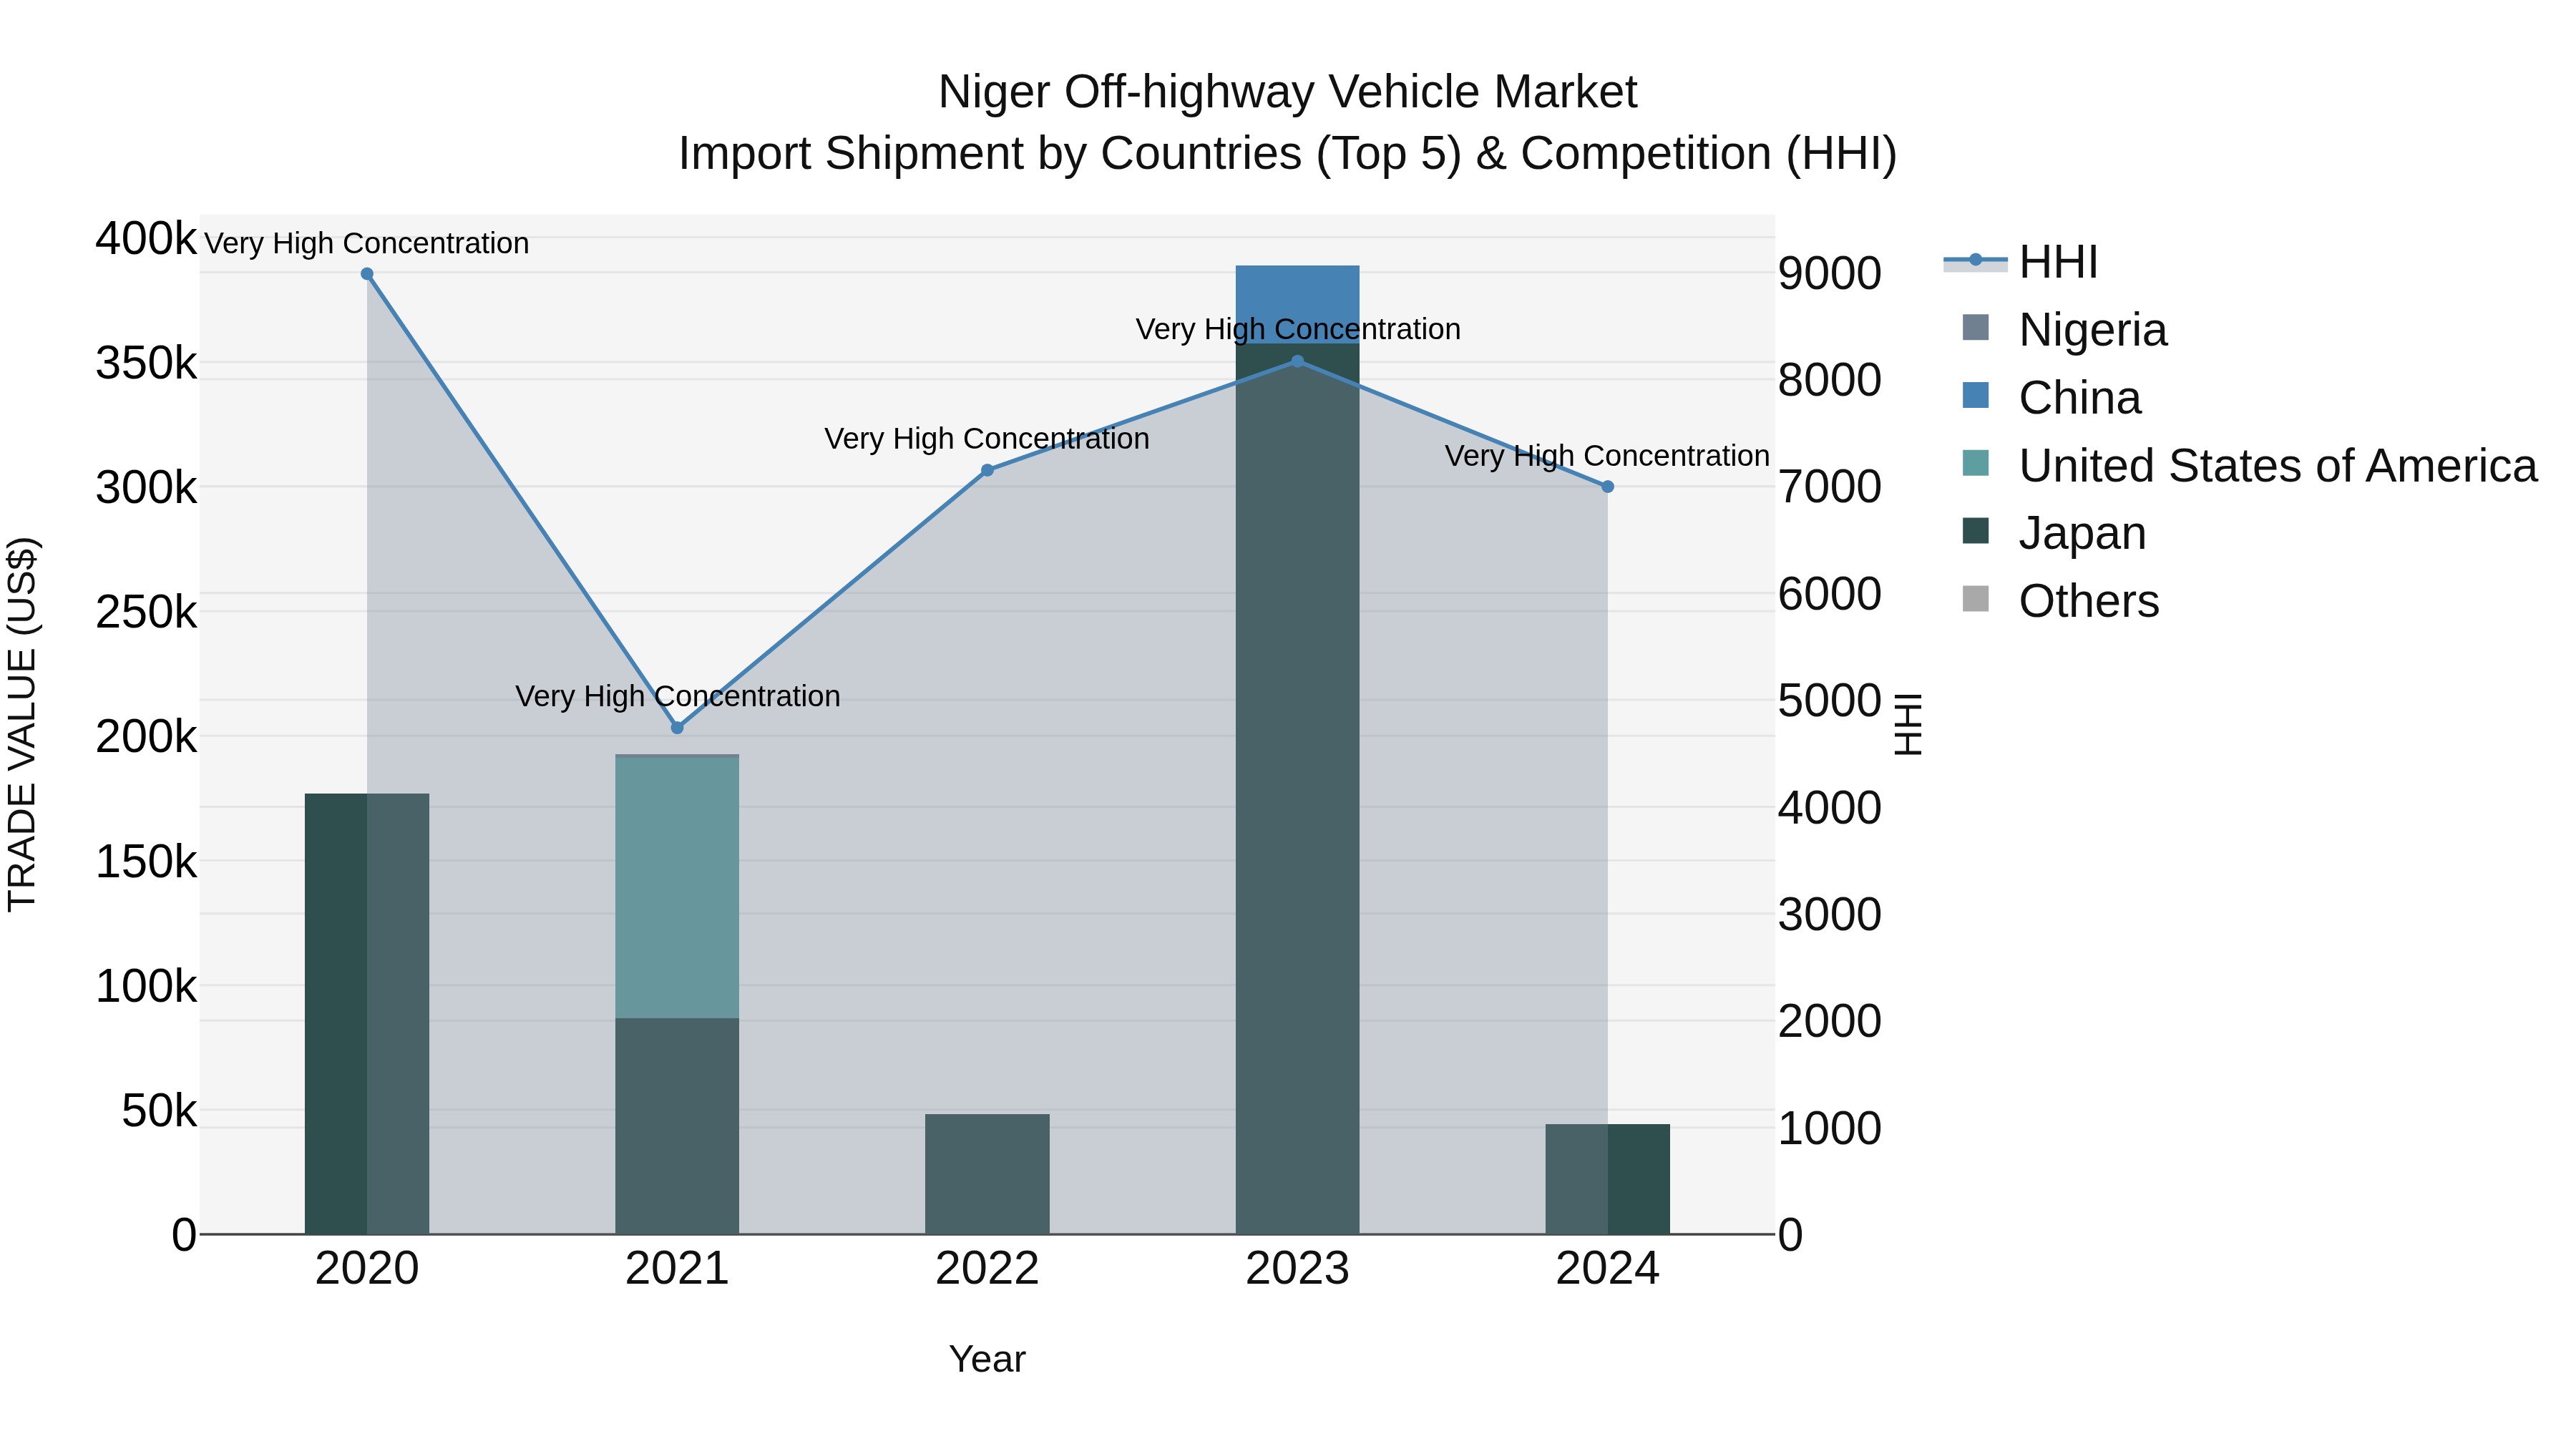Image resolution: width=2576 pixels, height=1449 pixels.
Task: Click the 'Year' x-axis title
Action: pyautogui.click(x=987, y=1359)
